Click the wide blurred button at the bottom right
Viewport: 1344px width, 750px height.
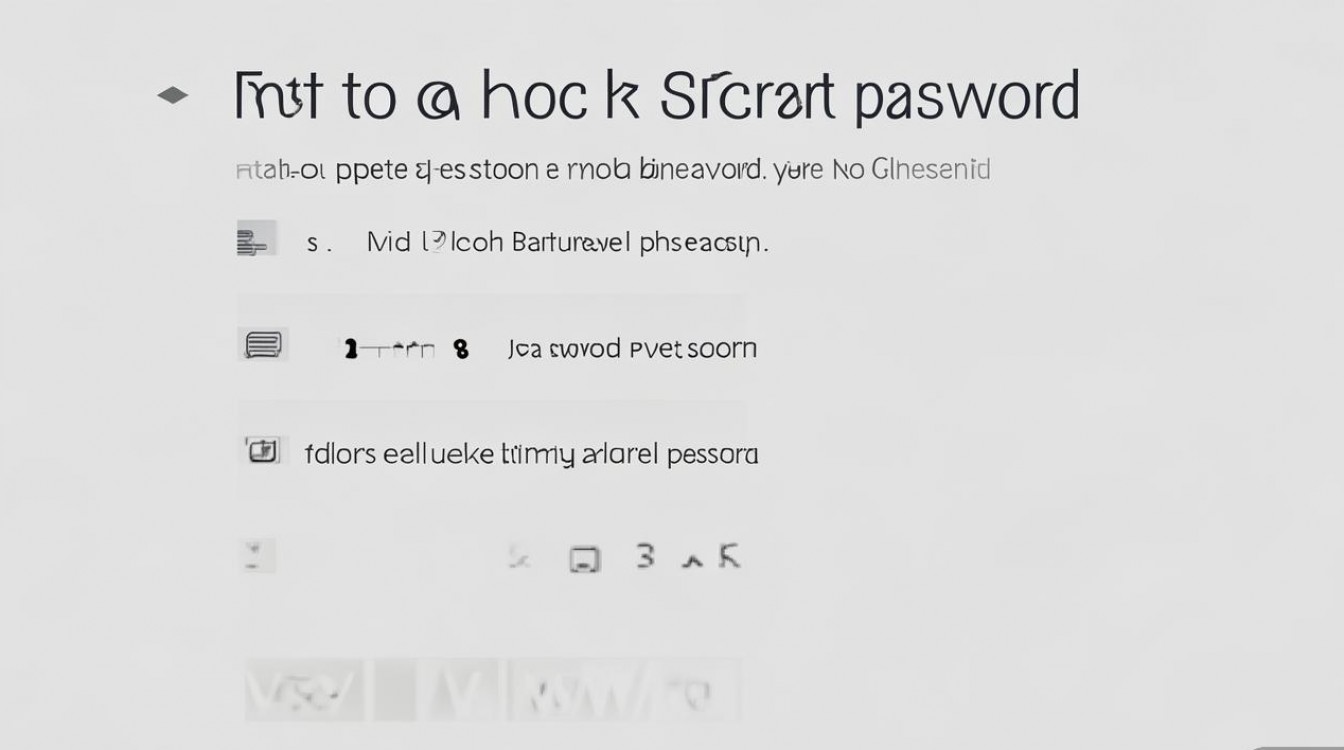point(624,690)
